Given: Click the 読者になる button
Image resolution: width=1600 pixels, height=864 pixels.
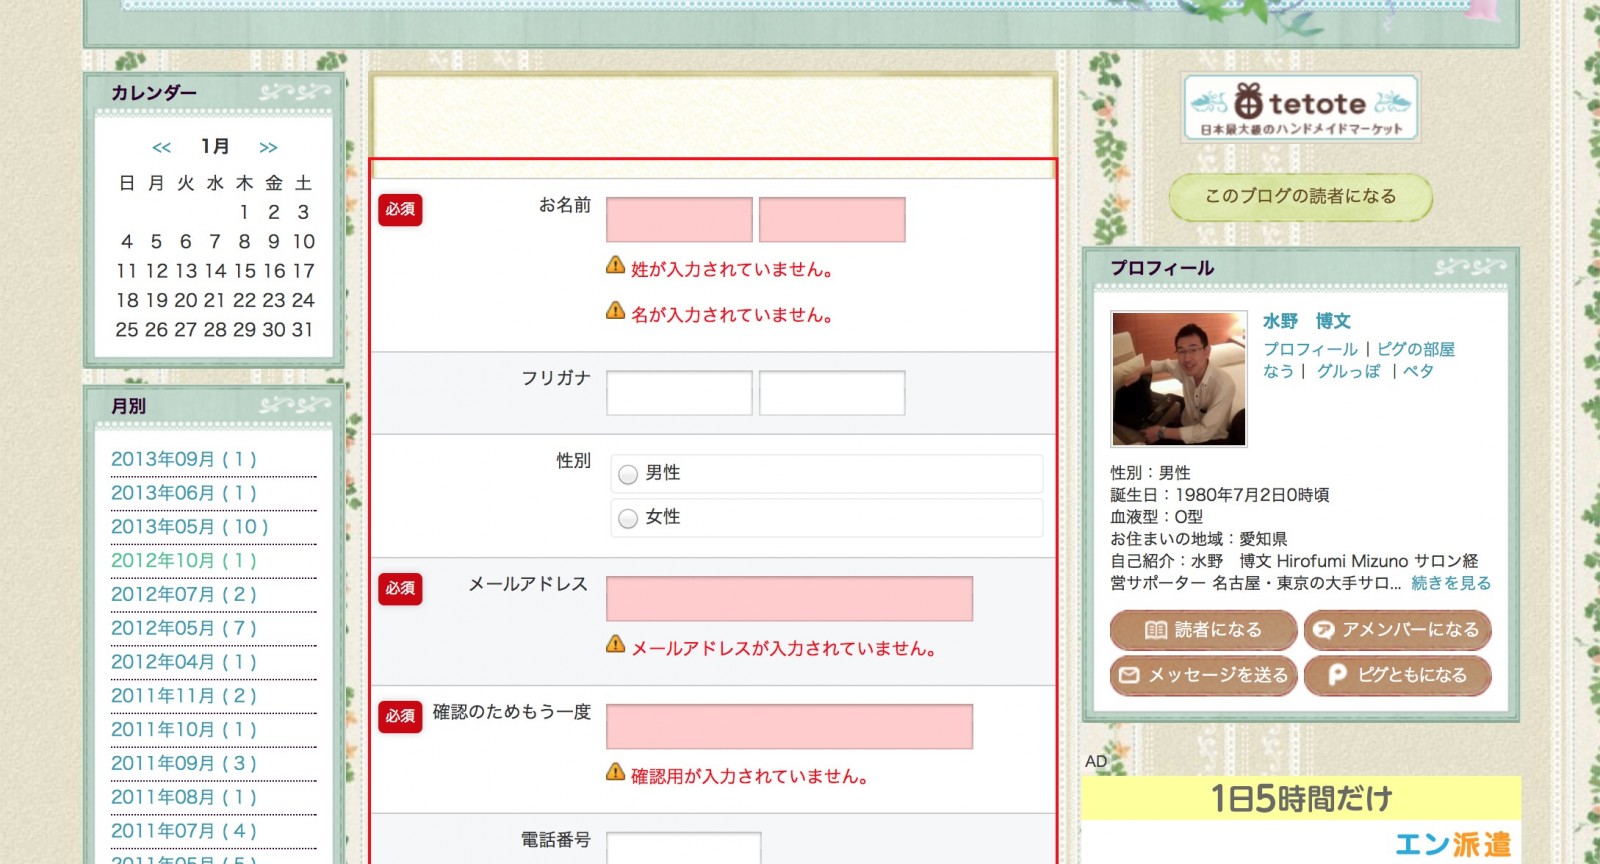Looking at the screenshot, I should [x=1203, y=630].
